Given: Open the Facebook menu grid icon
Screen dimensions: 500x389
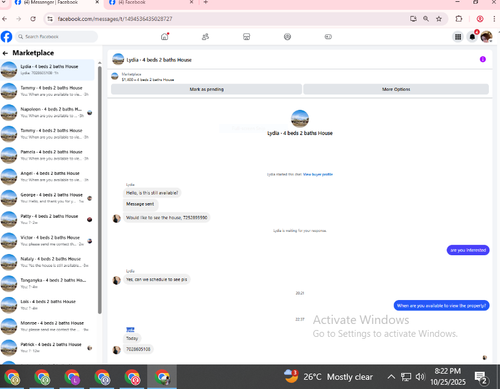Looking at the screenshot, I should point(458,37).
